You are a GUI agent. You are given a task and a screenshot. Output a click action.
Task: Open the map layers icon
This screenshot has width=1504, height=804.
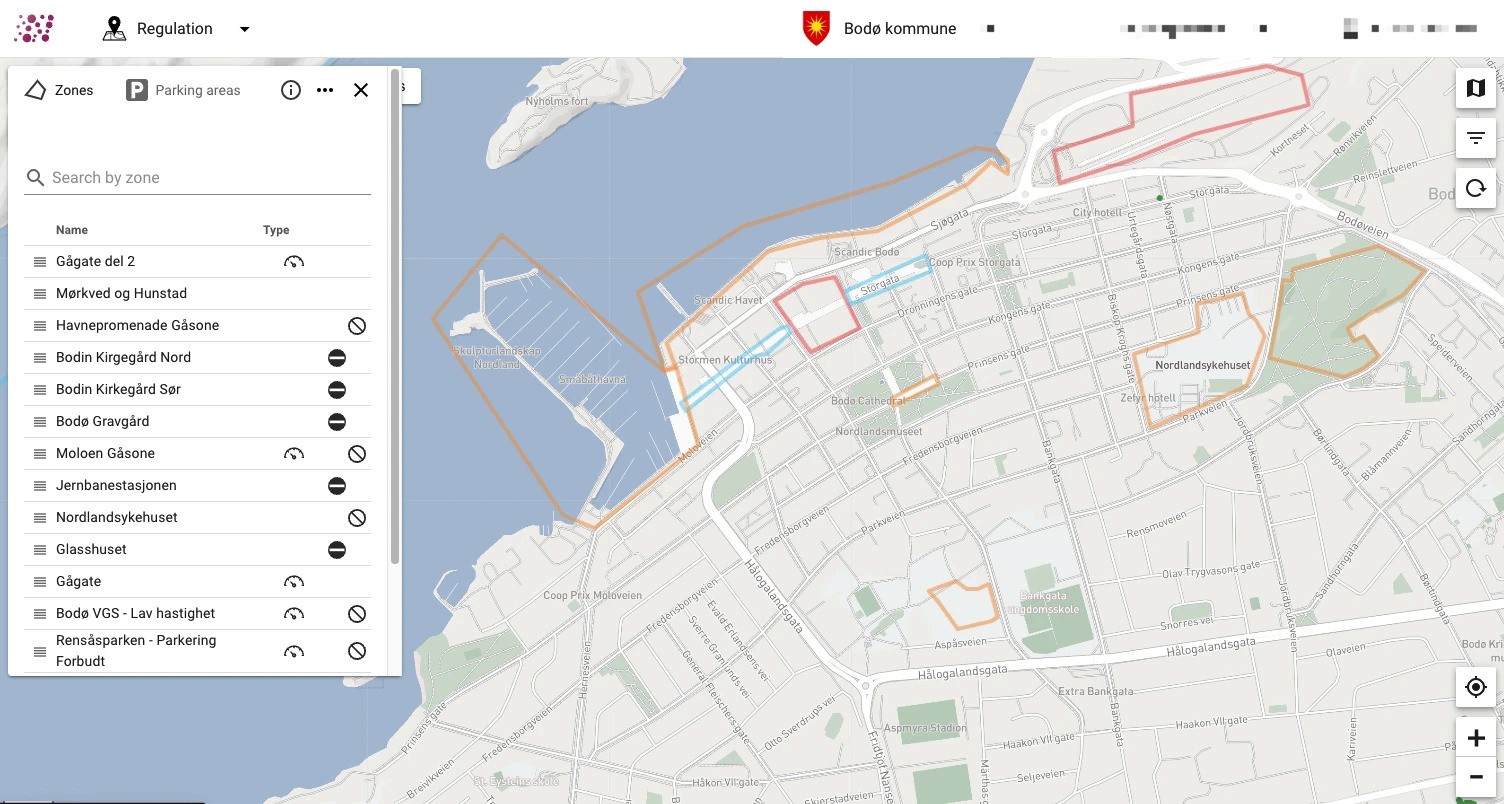pos(1475,88)
